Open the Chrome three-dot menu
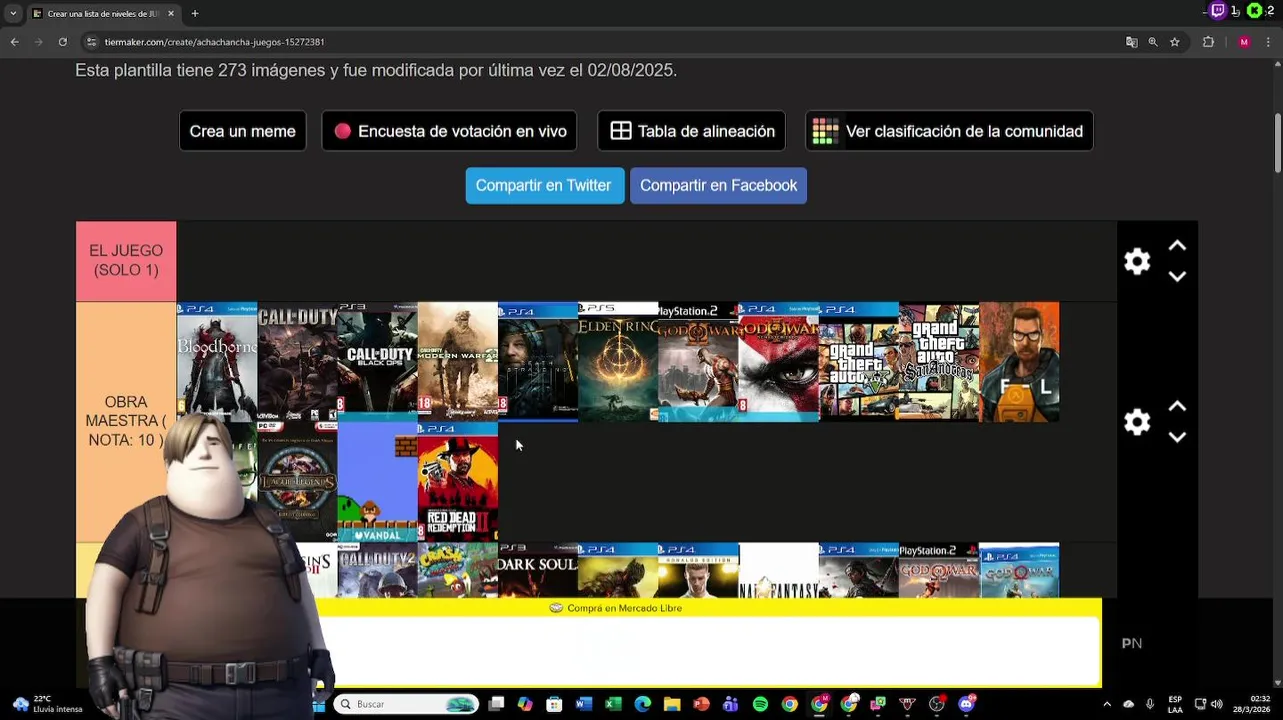Viewport: 1283px width, 720px height. pyautogui.click(x=1269, y=42)
